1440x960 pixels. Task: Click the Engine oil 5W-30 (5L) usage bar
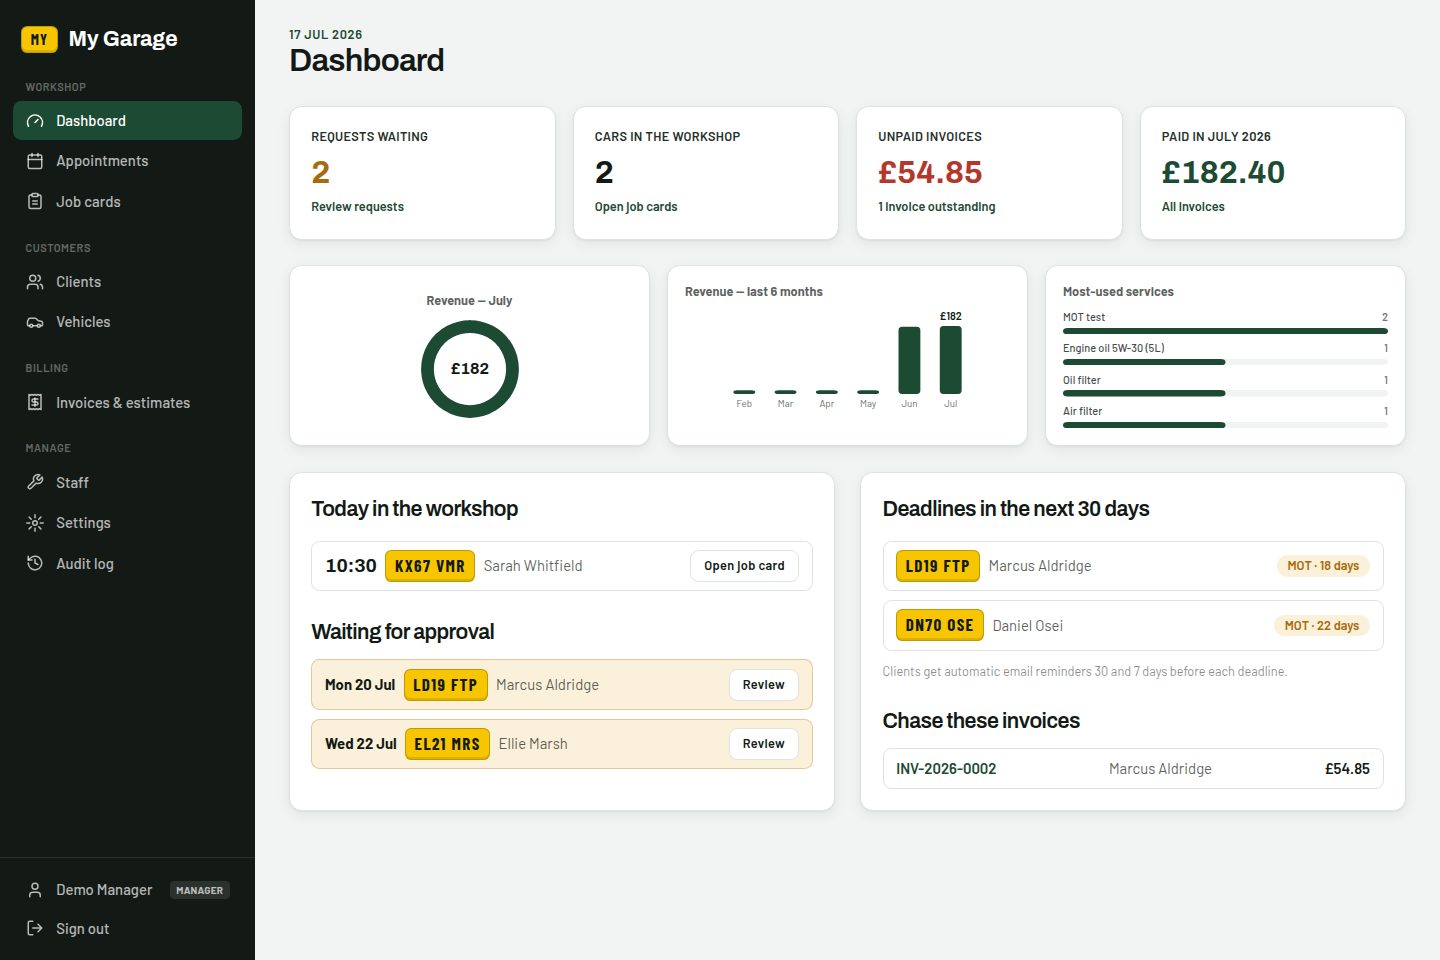click(x=1225, y=362)
